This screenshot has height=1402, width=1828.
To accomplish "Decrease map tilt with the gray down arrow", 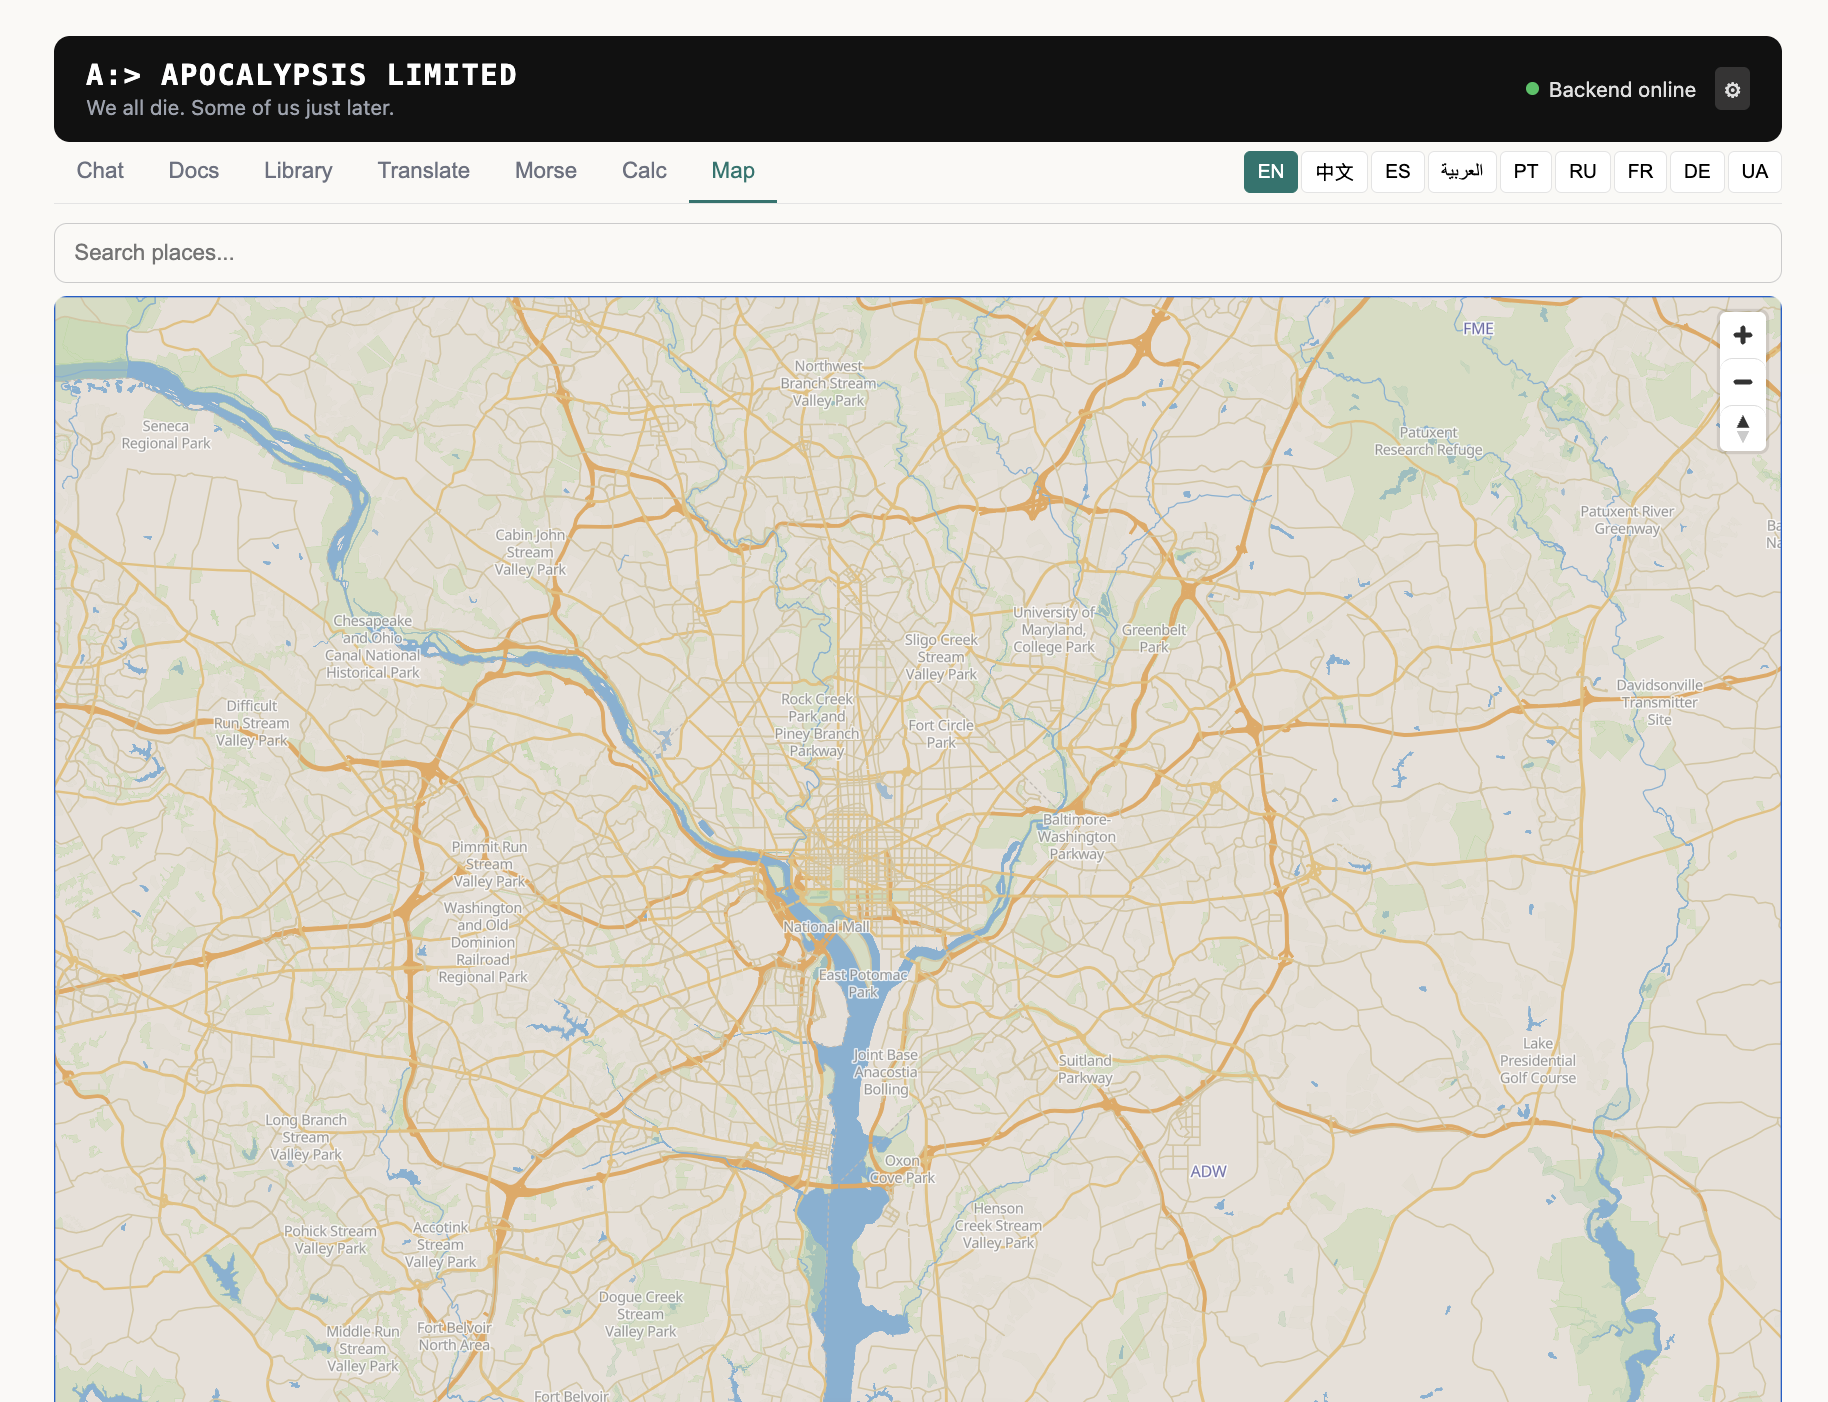I will point(1742,436).
